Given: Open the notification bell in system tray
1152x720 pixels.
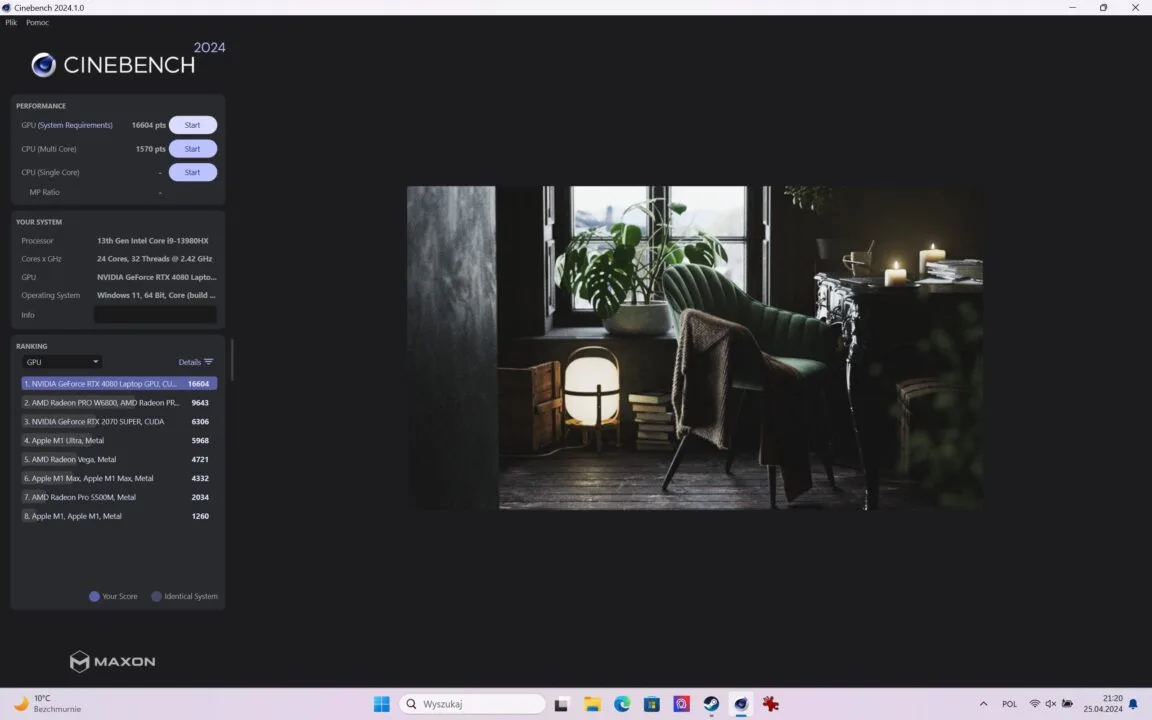Looking at the screenshot, I should (x=1133, y=704).
